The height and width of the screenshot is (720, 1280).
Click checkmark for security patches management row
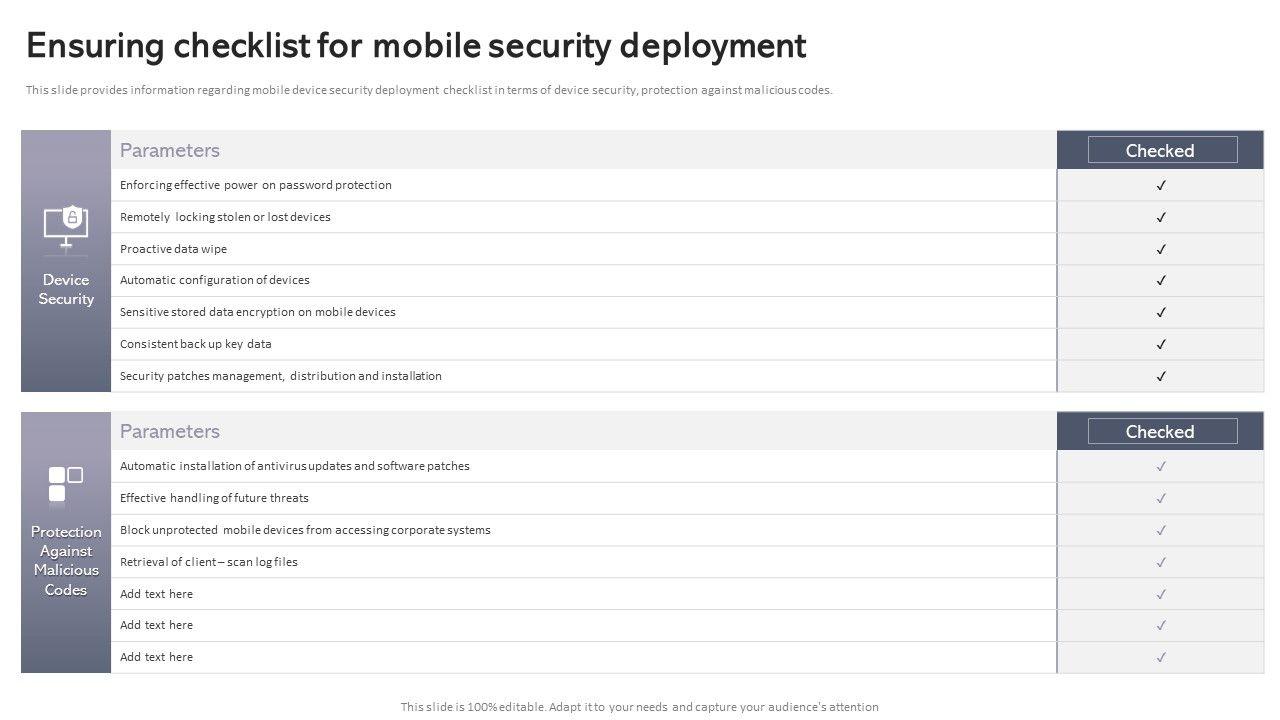click(1161, 376)
